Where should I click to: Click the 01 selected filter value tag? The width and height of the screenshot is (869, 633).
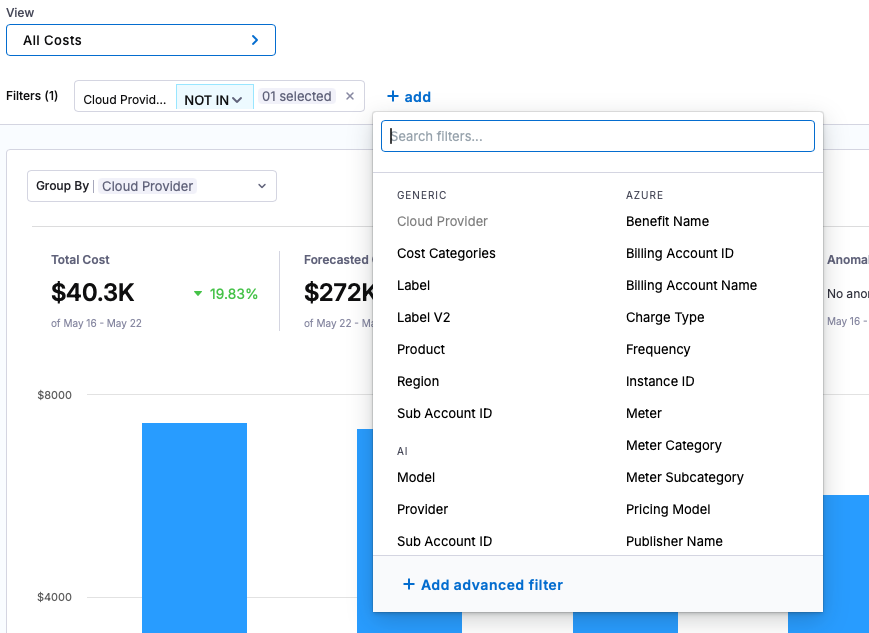pyautogui.click(x=297, y=96)
